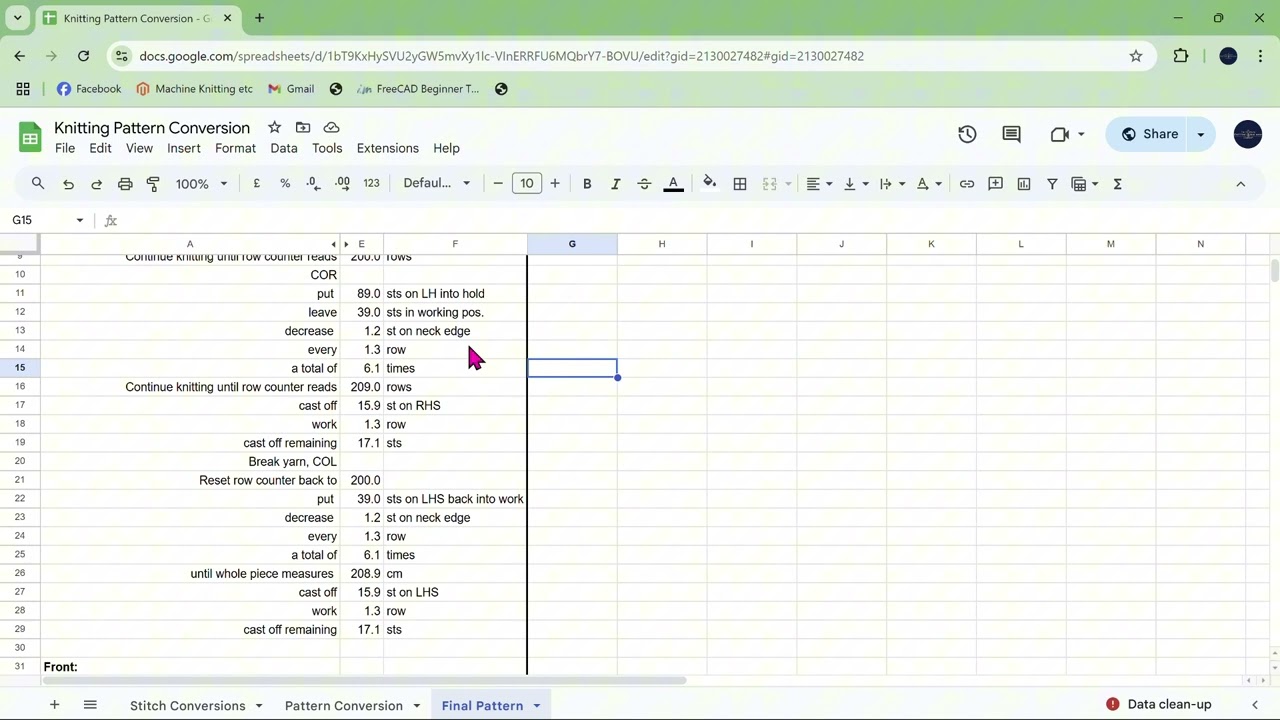This screenshot has height=720, width=1280.
Task: Click the search menus magnifier icon
Action: pyautogui.click(x=38, y=184)
